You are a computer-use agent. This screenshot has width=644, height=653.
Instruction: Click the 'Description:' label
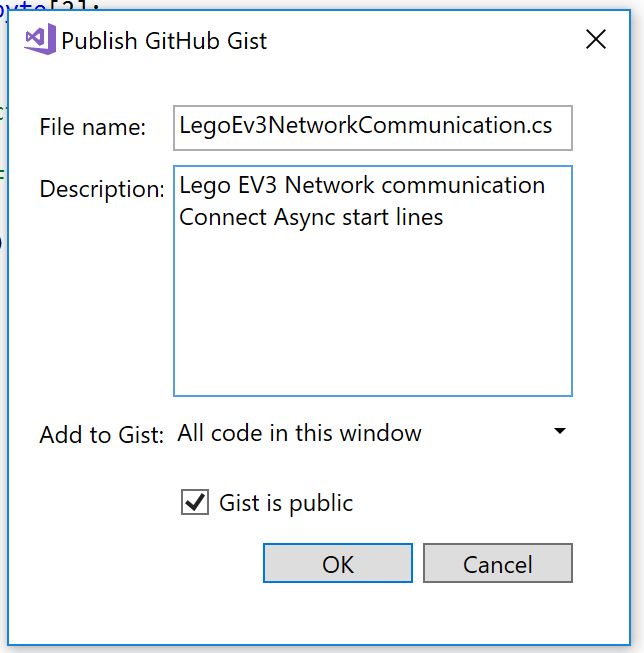(x=102, y=188)
